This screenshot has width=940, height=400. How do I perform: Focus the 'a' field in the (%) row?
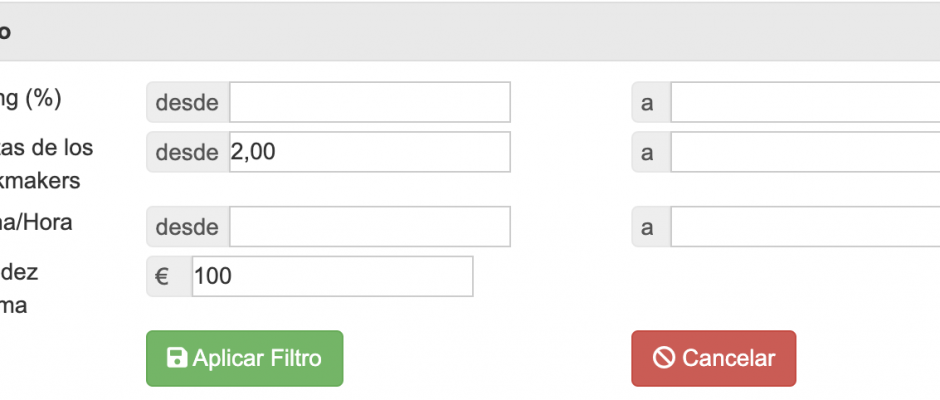click(804, 102)
